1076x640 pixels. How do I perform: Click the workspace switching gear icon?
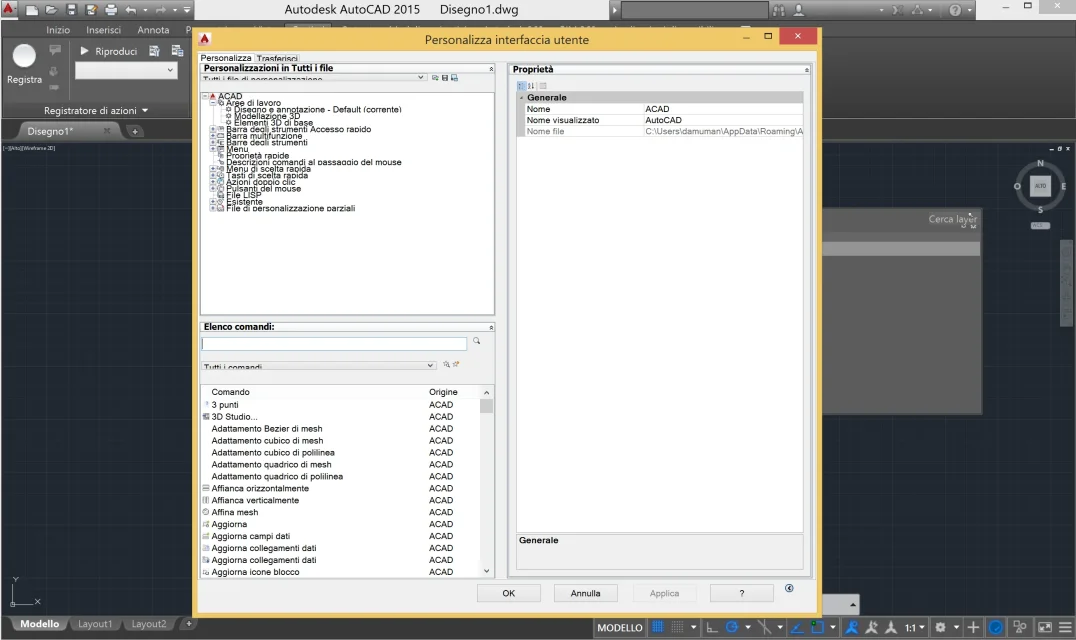[940, 627]
